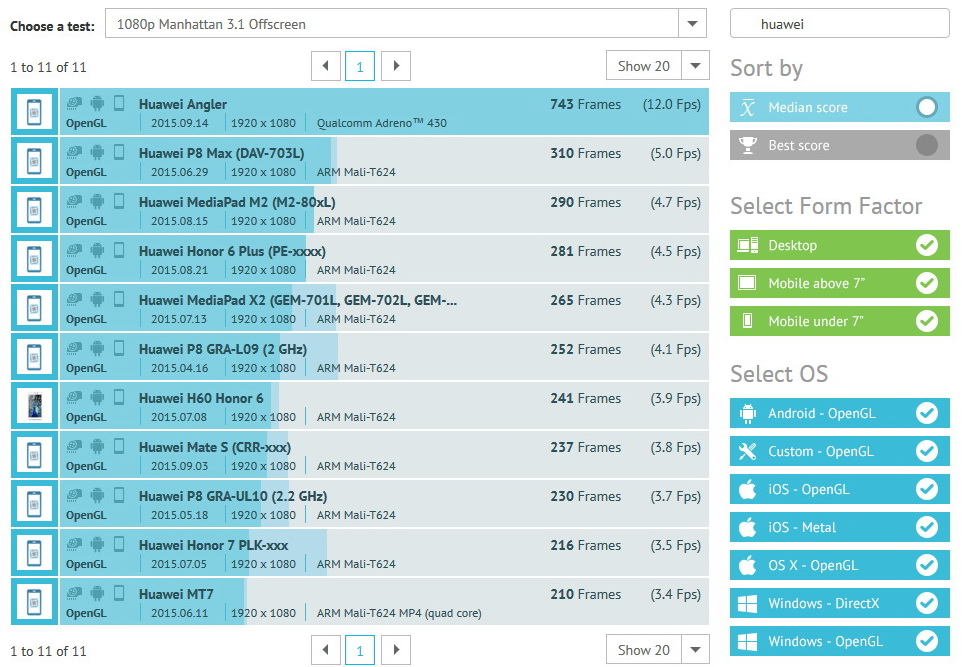Select Median score sorting radio

(x=927, y=107)
